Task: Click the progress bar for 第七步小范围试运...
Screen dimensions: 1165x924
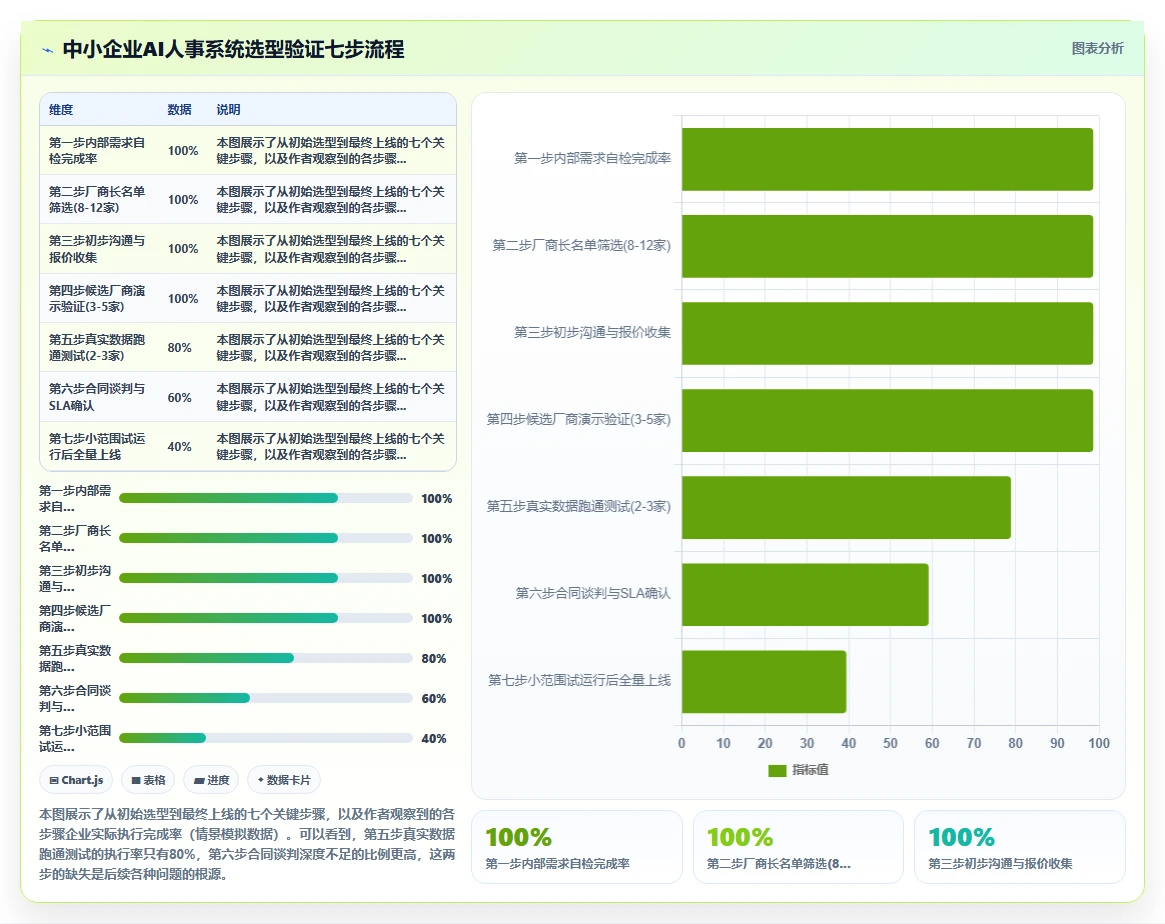Action: 265,738
